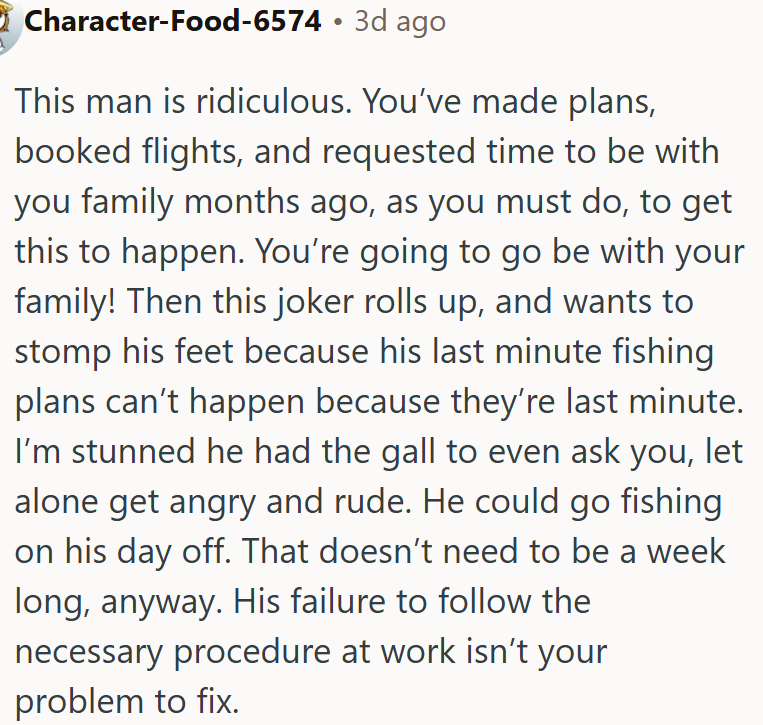
Task: Click the words 'alone get angry and rude.'
Action: coord(213,502)
